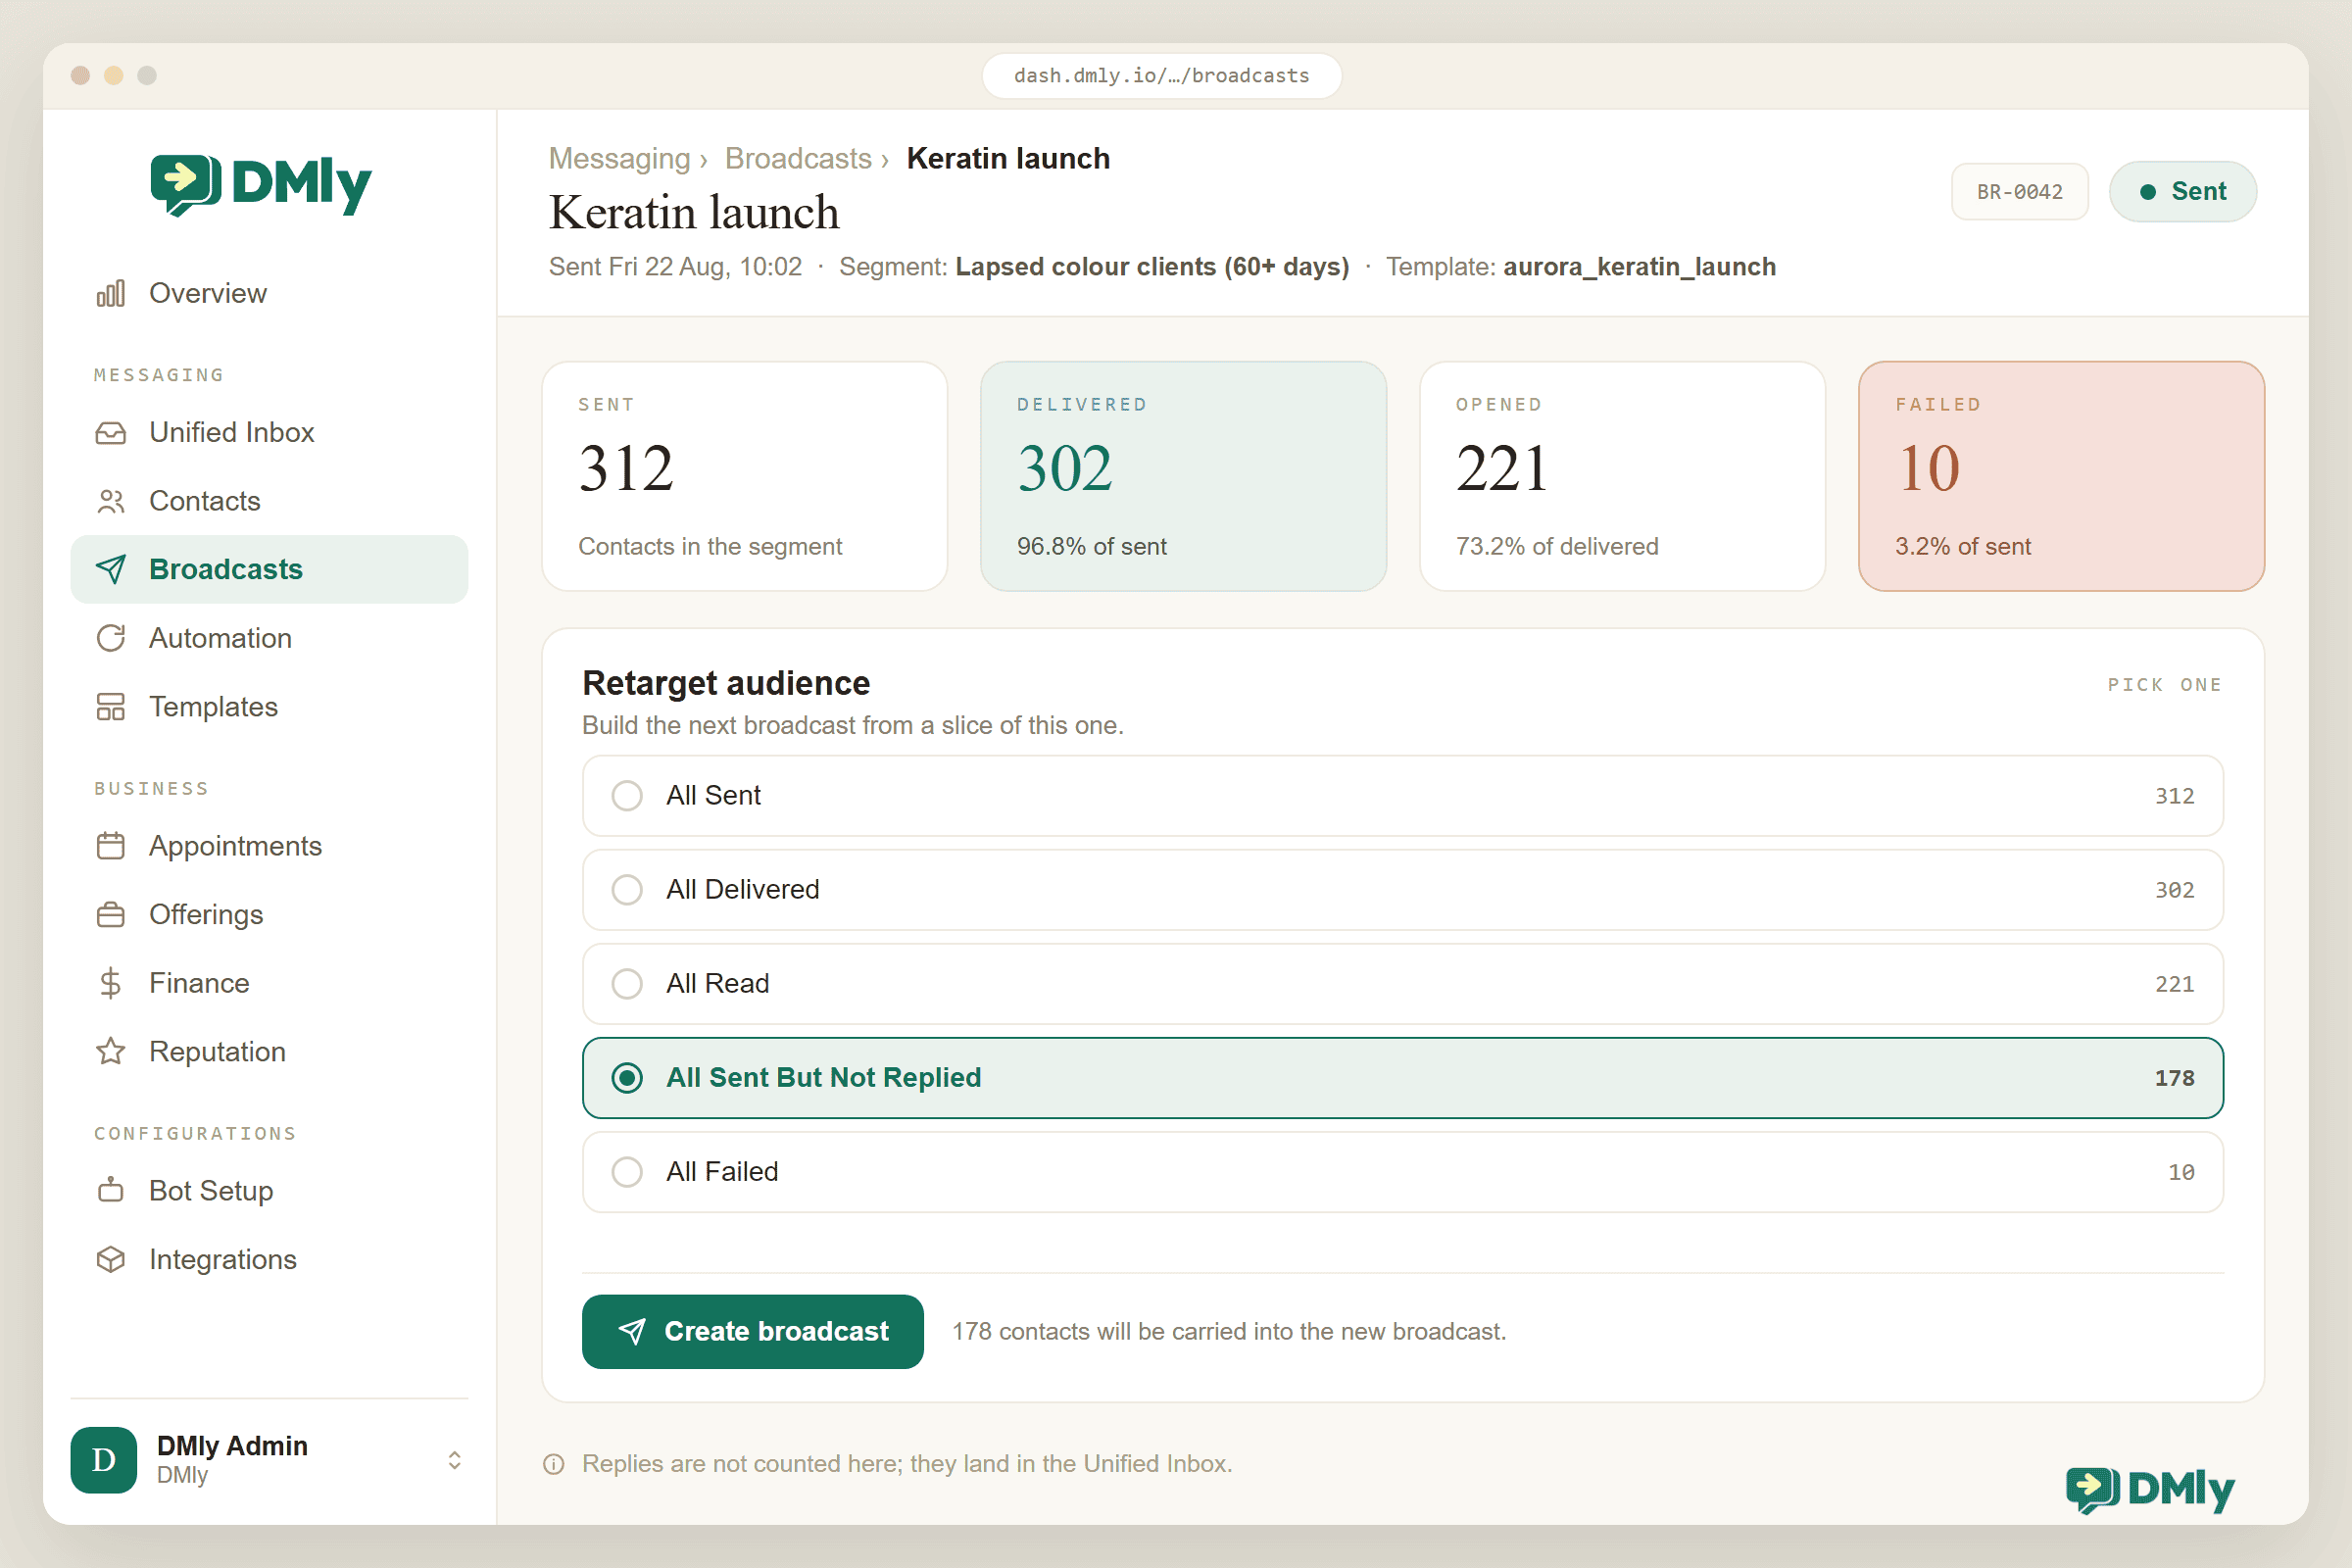Click the Messaging breadcrumb link

(620, 159)
